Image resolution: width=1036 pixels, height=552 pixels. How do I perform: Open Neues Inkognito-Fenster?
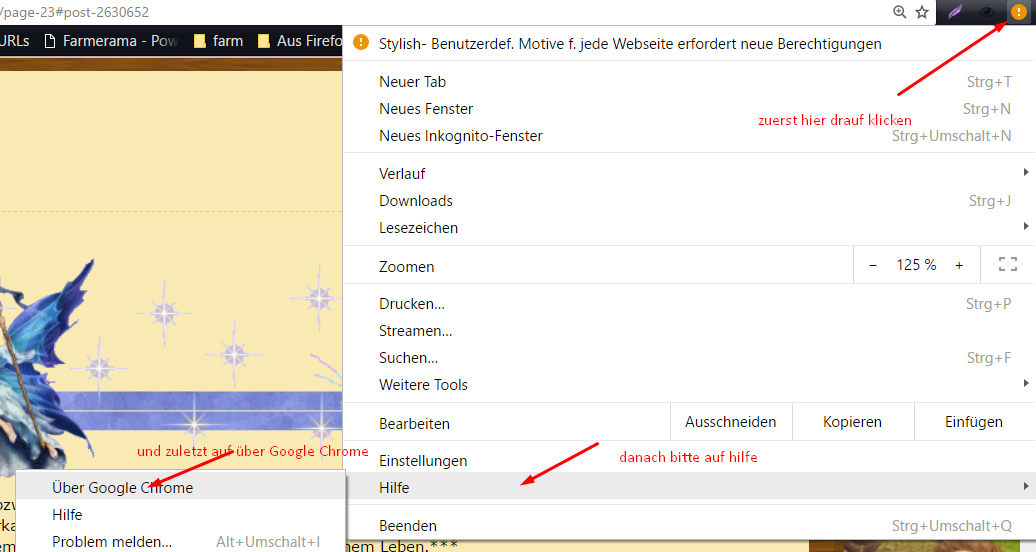coord(689,136)
